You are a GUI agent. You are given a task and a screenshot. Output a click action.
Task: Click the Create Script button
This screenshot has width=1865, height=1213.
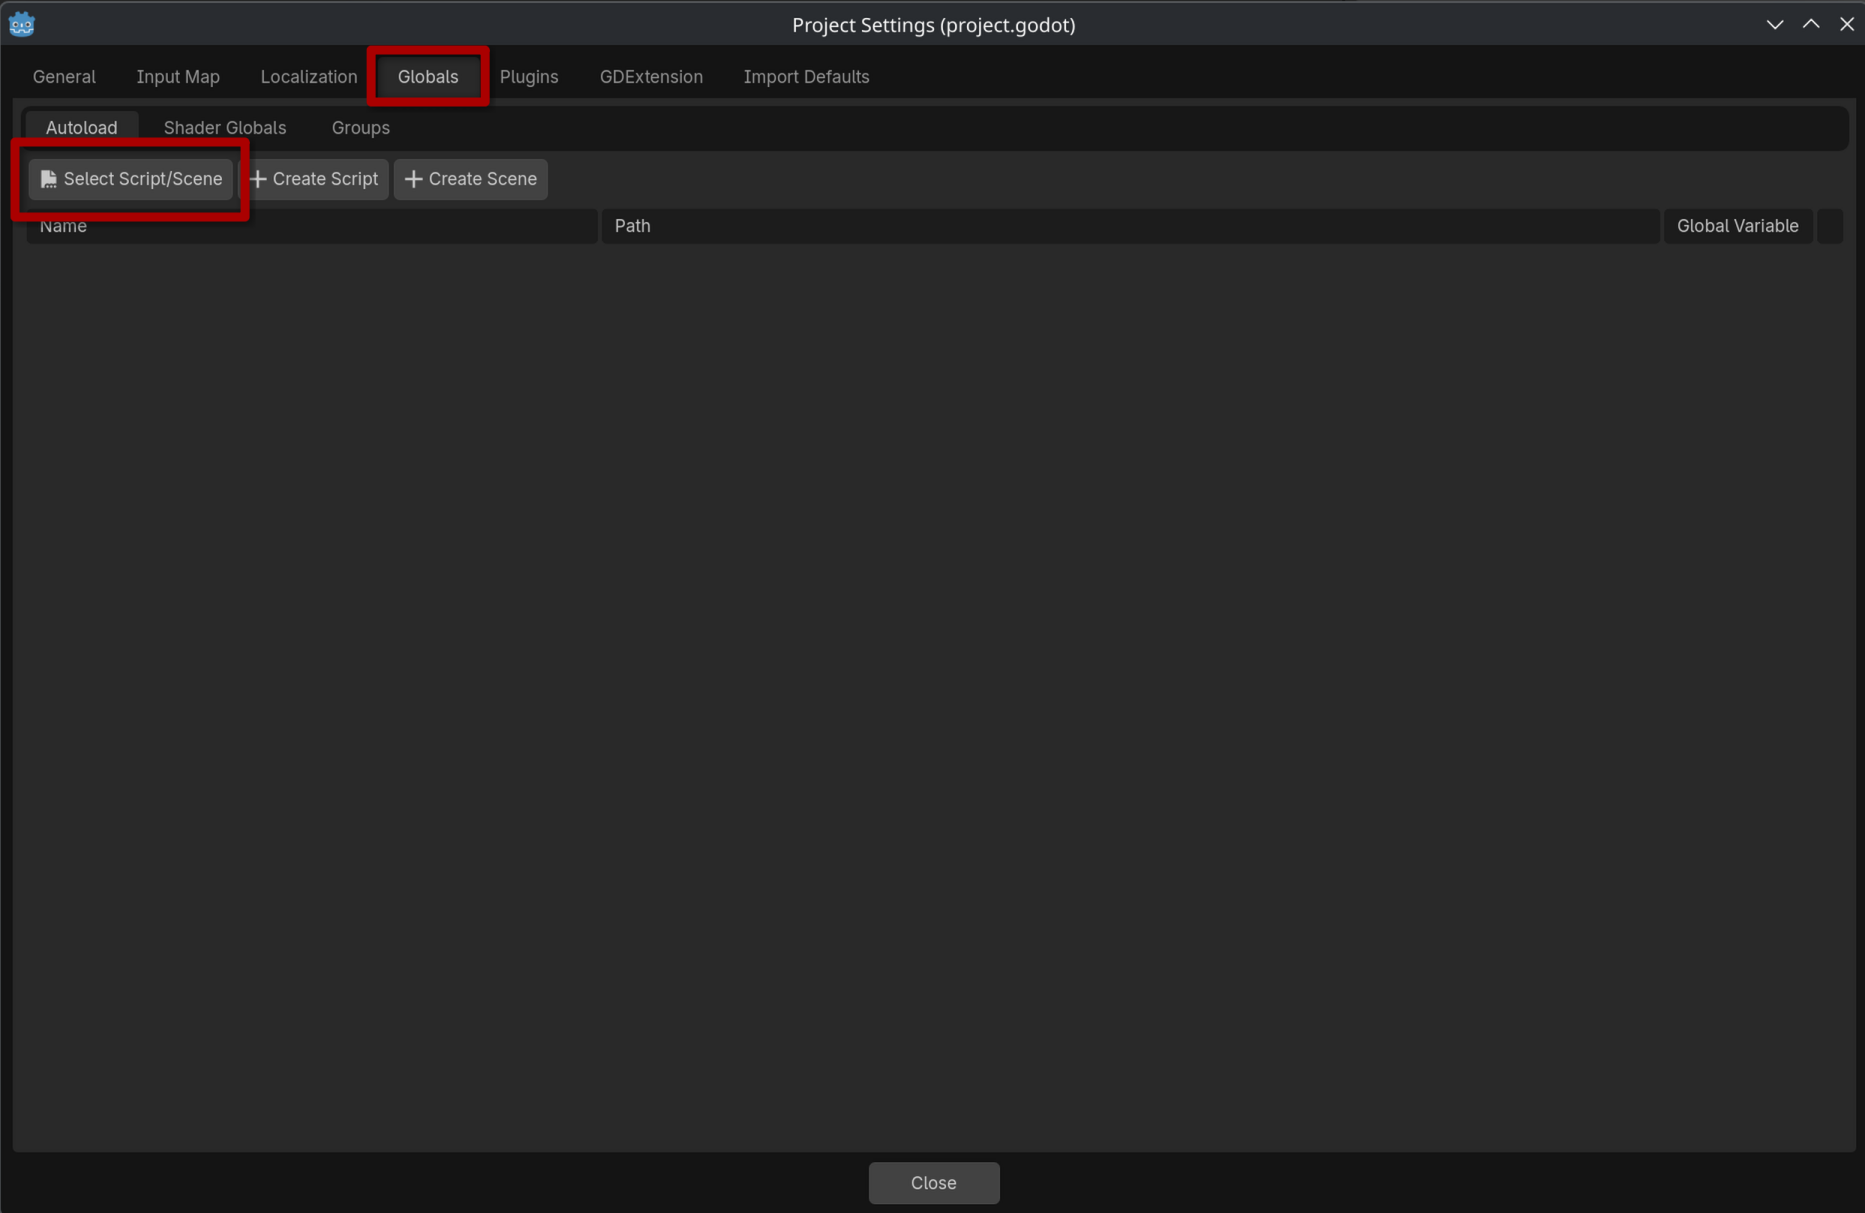coord(314,179)
